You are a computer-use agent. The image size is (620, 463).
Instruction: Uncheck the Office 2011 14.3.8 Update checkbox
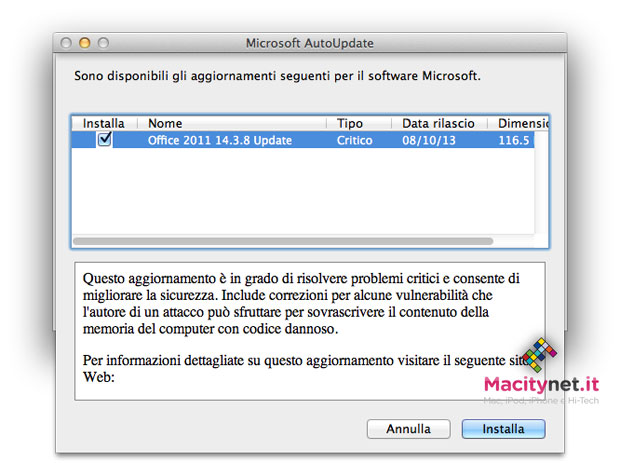point(104,140)
